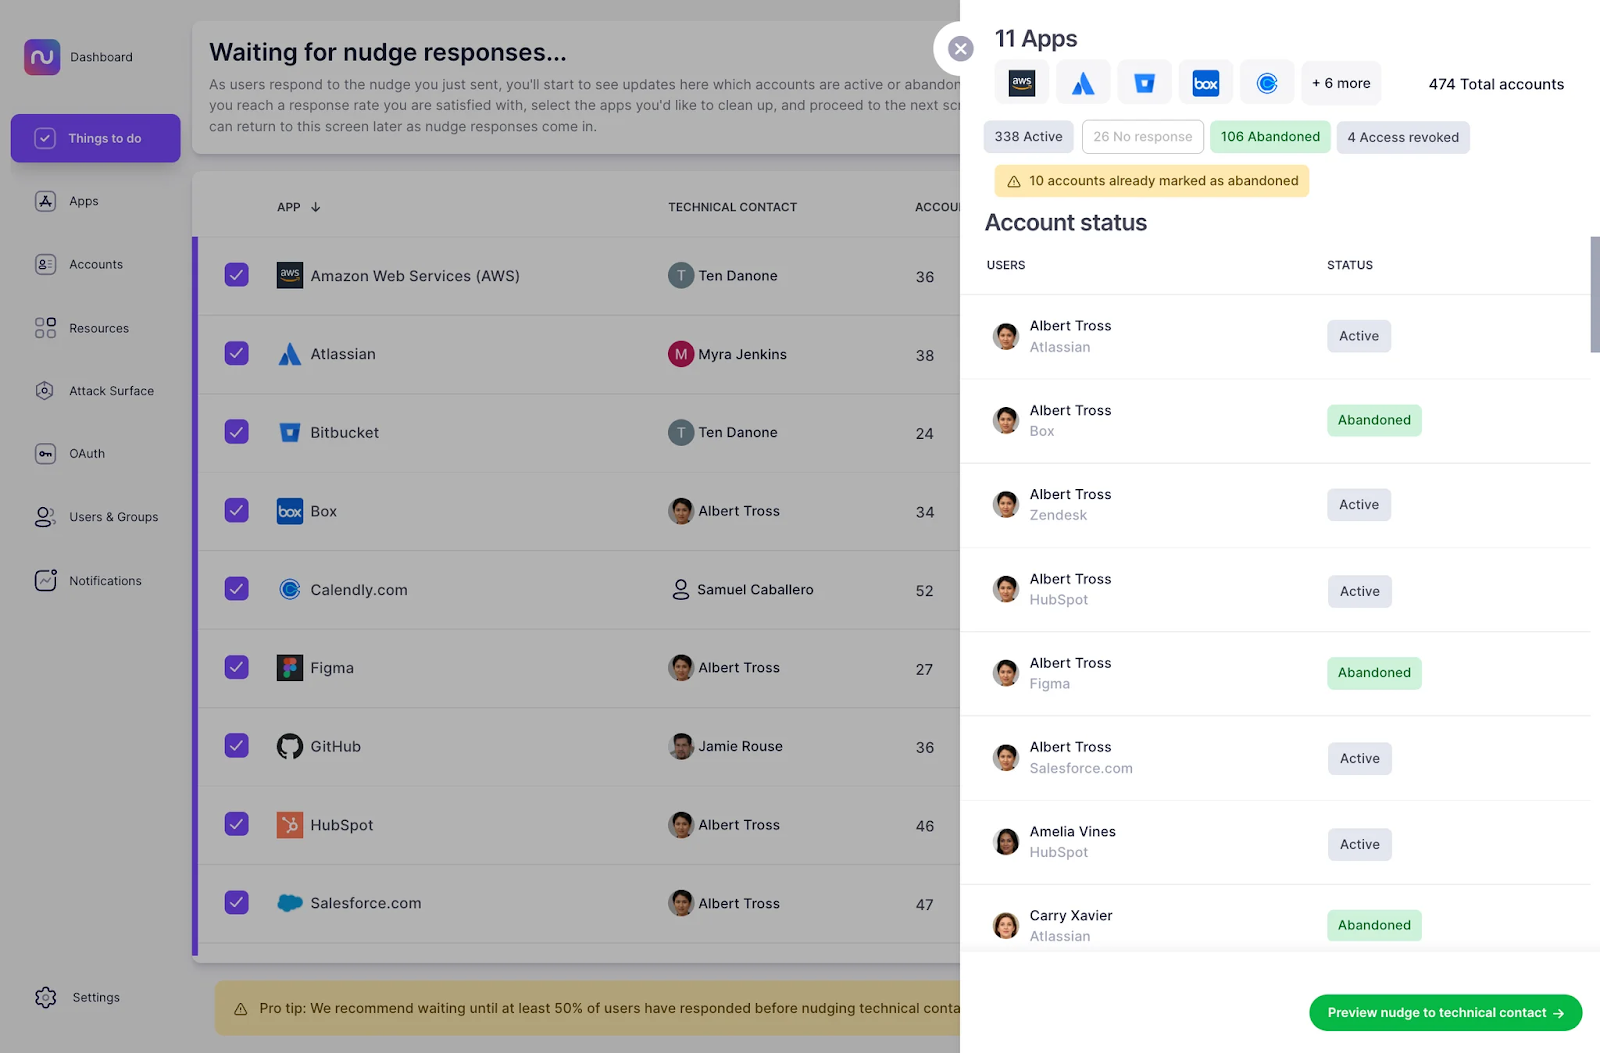Uncheck the GitHub row checkbox
Screen dimensions: 1600x1053
coord(236,746)
